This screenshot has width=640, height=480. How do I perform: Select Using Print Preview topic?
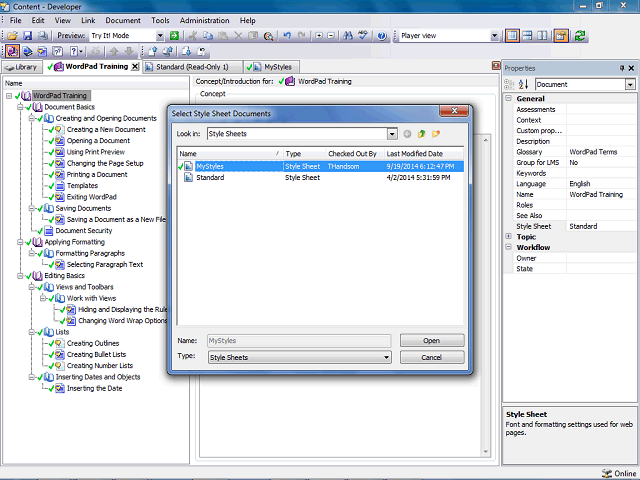[96, 152]
